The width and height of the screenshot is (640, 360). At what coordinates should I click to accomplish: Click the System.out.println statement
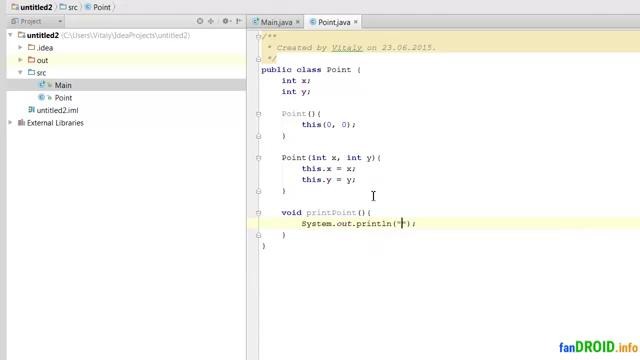point(358,224)
